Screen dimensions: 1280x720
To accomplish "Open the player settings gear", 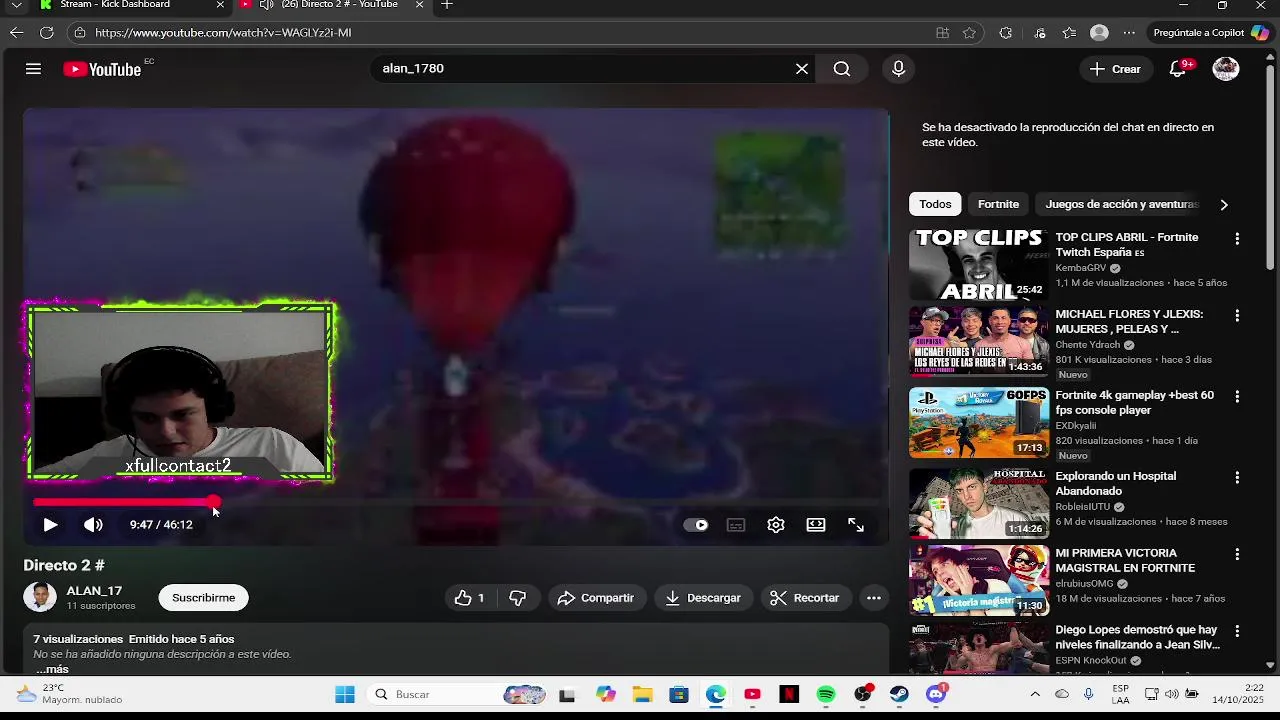I will [776, 525].
